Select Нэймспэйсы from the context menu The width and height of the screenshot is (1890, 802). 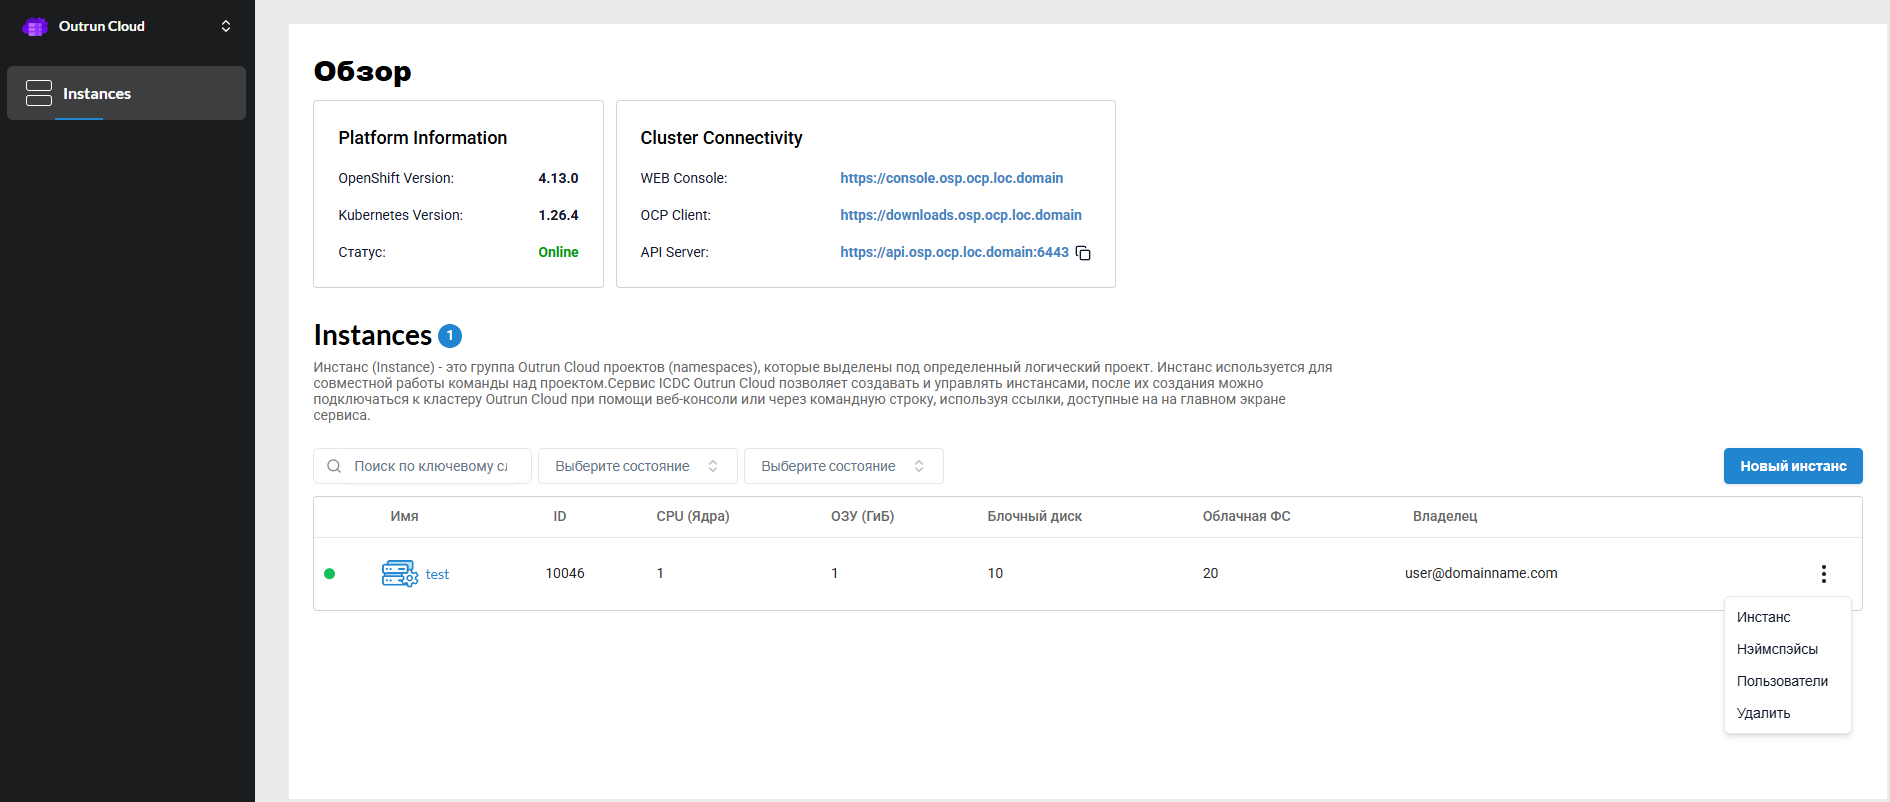click(1777, 649)
